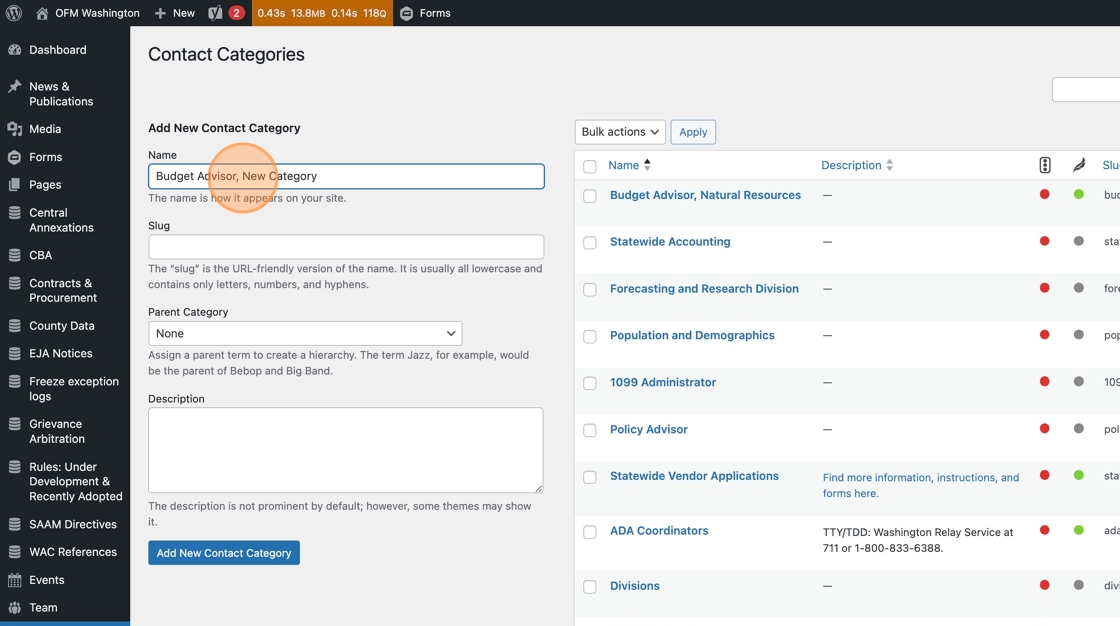
Task: Click the Yoast SEO score column icon
Action: click(1044, 165)
